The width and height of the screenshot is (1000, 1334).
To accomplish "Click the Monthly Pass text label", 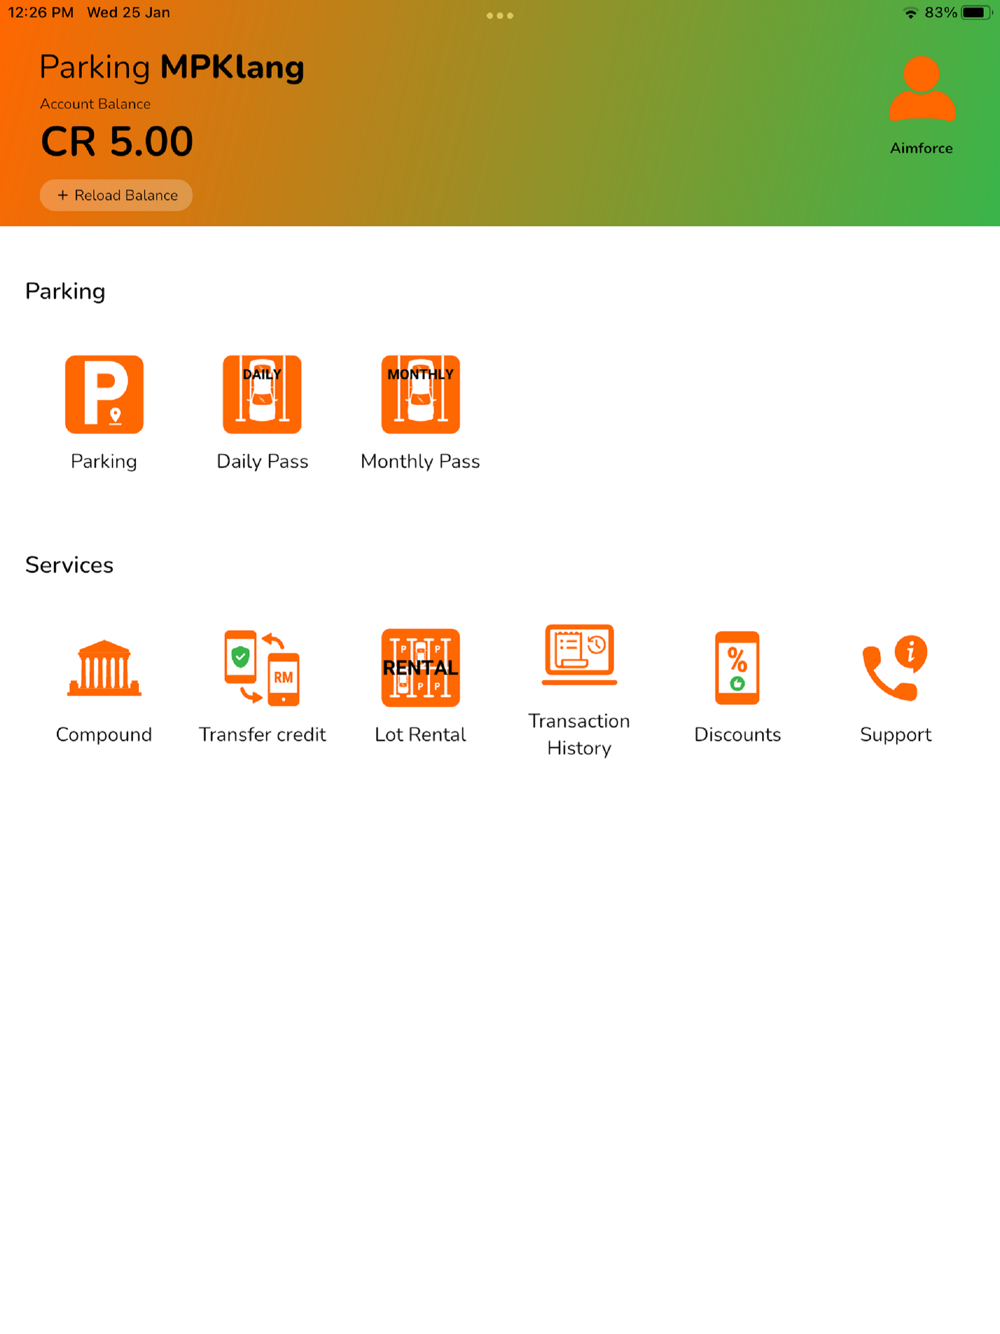I will coord(420,461).
